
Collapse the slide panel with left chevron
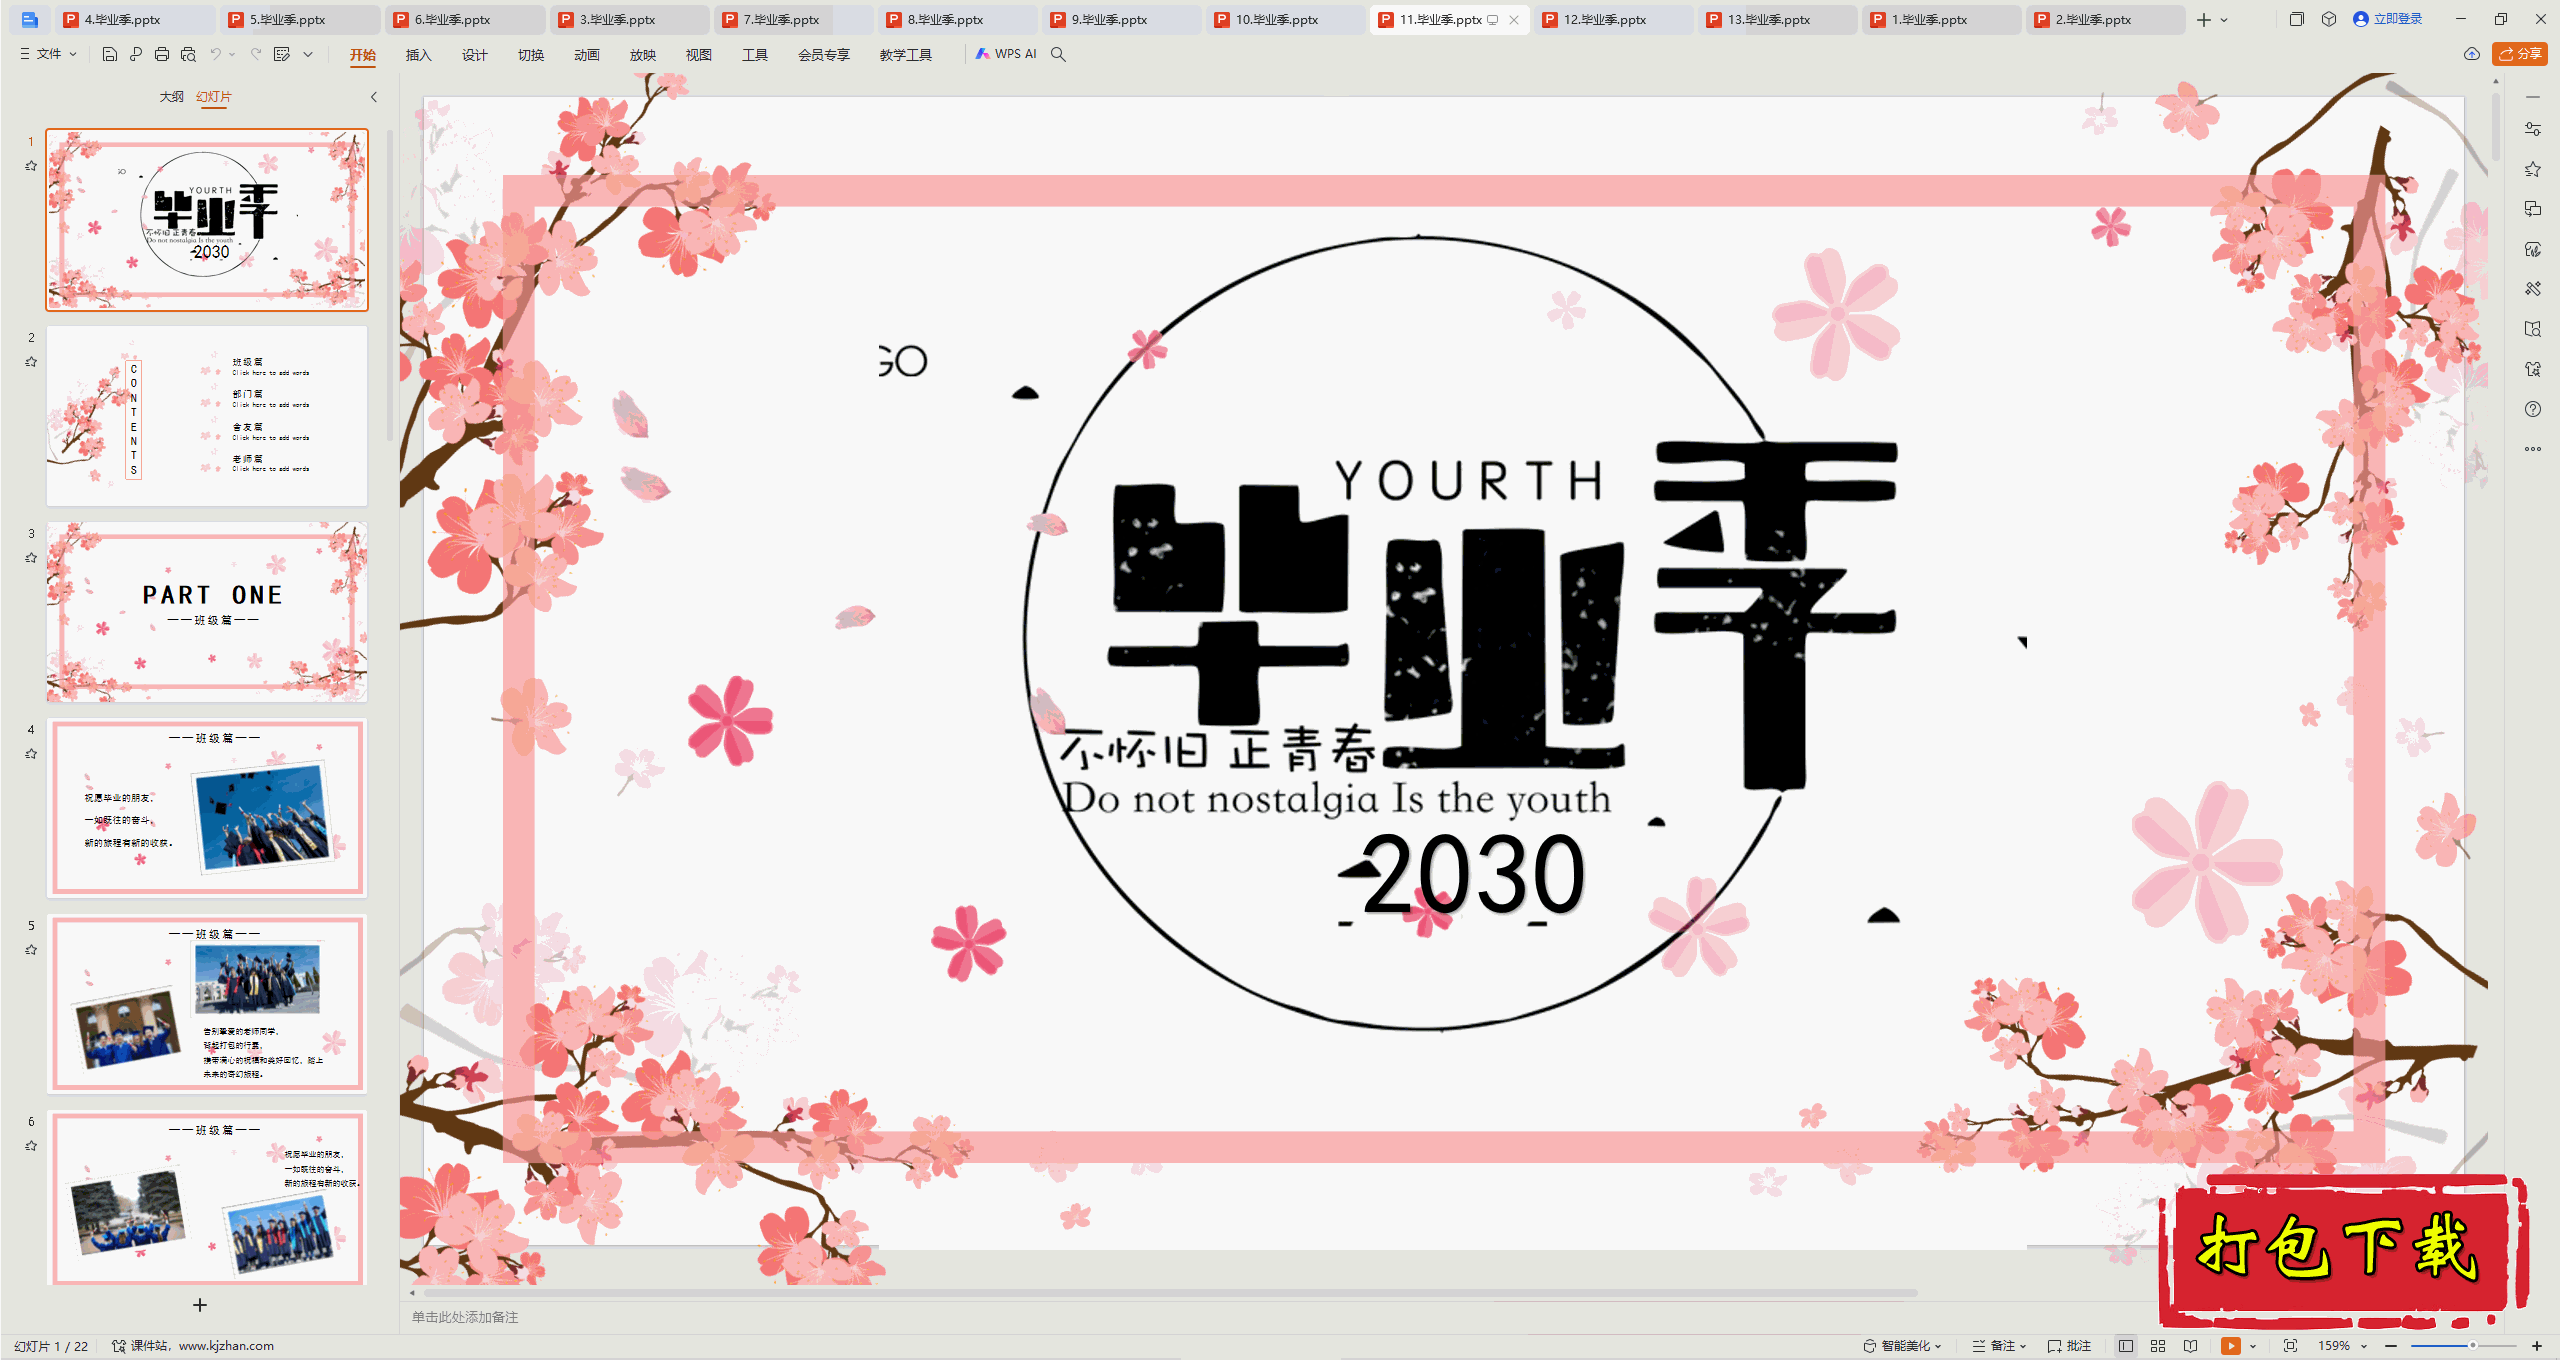(374, 97)
